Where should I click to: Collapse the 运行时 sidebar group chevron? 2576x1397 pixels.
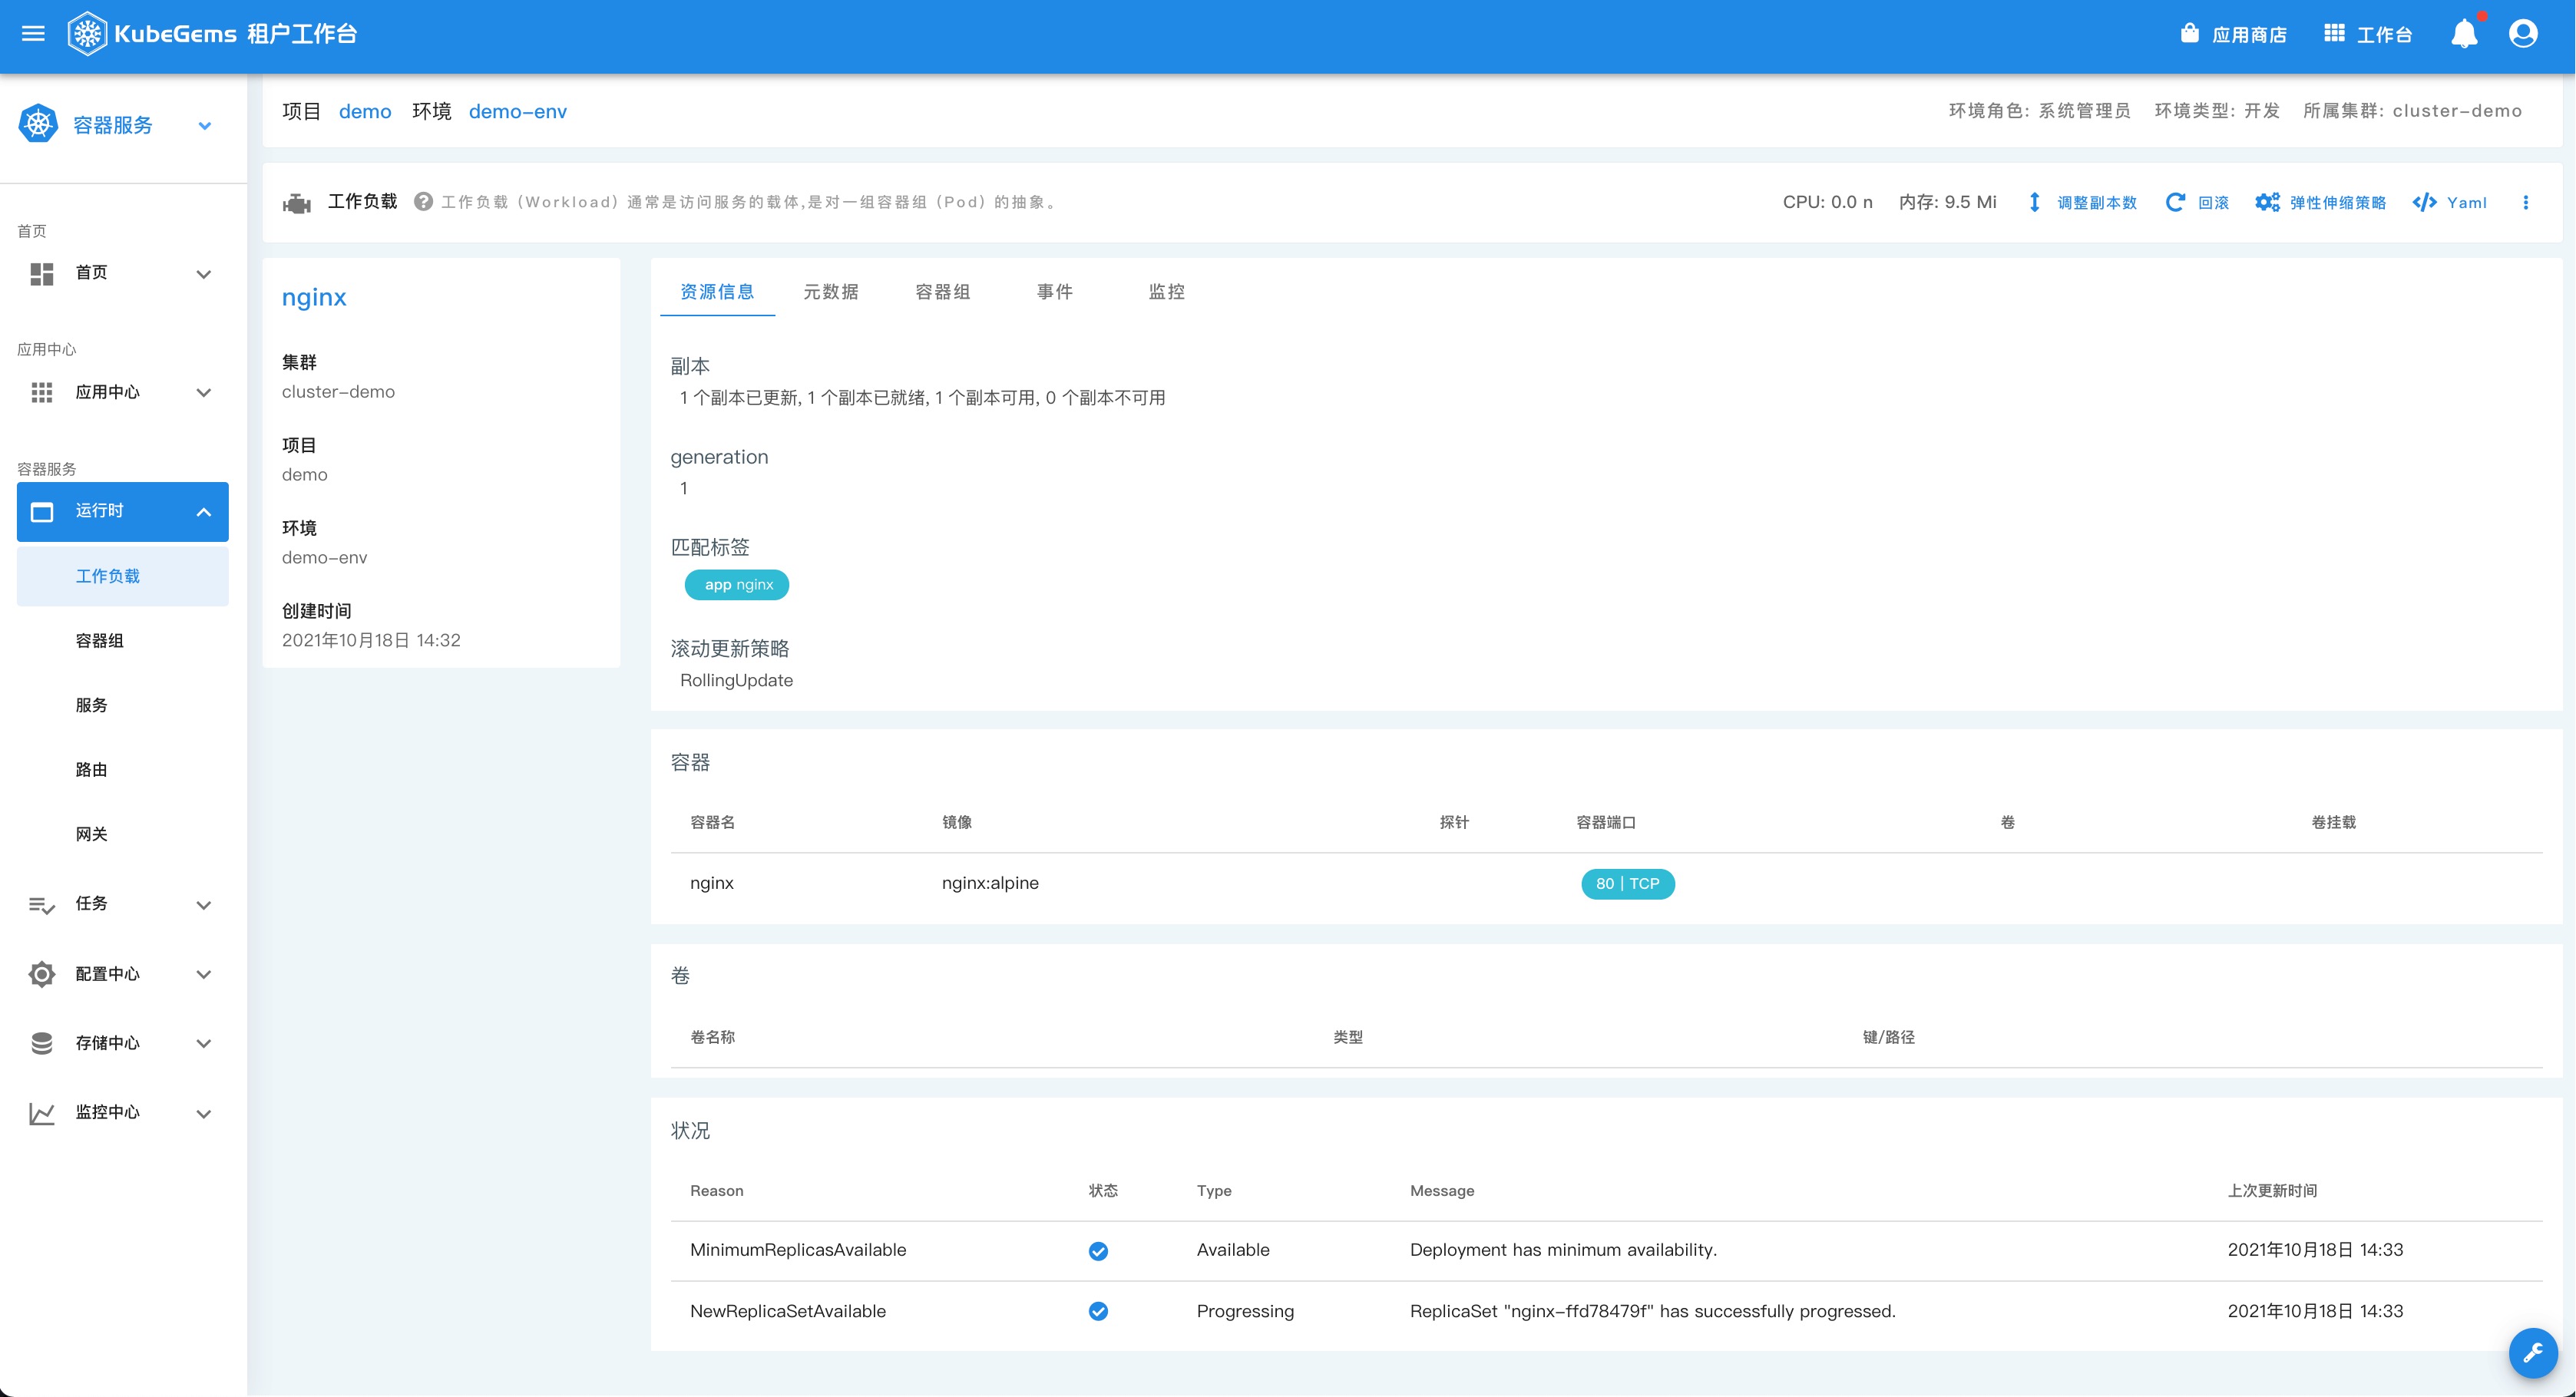point(204,512)
